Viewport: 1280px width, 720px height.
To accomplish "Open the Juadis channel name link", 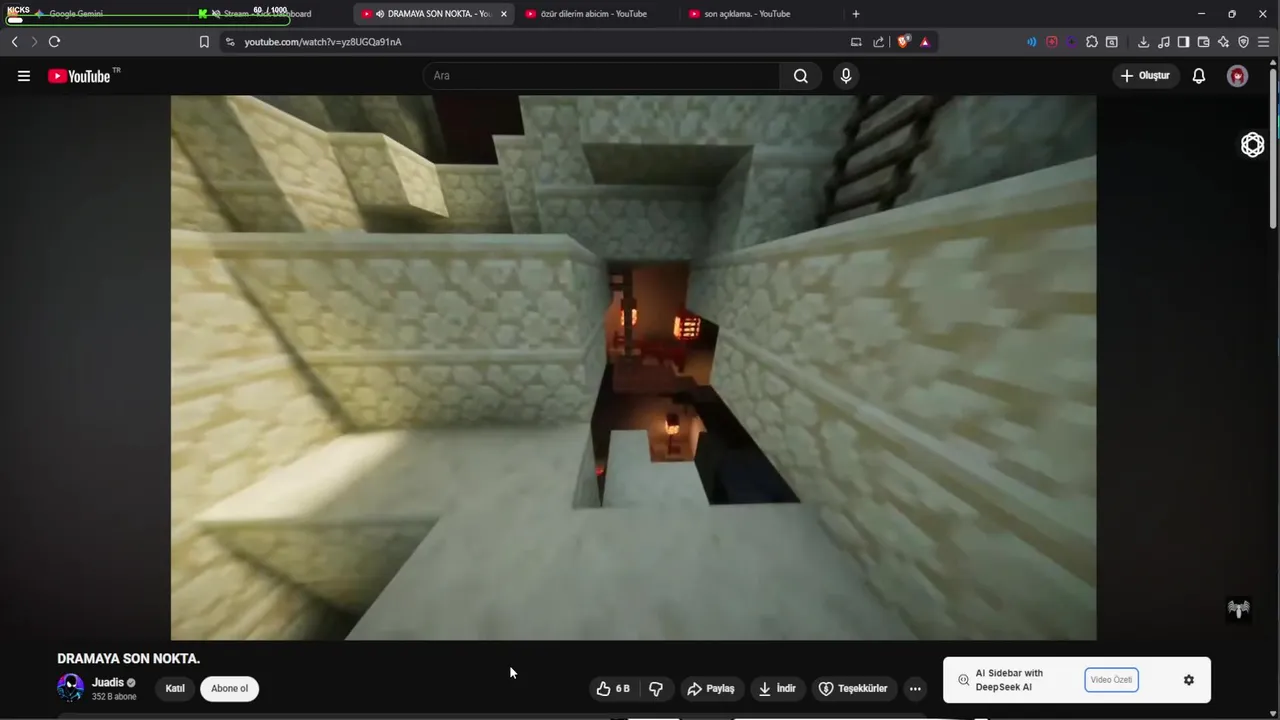I will 108,683.
